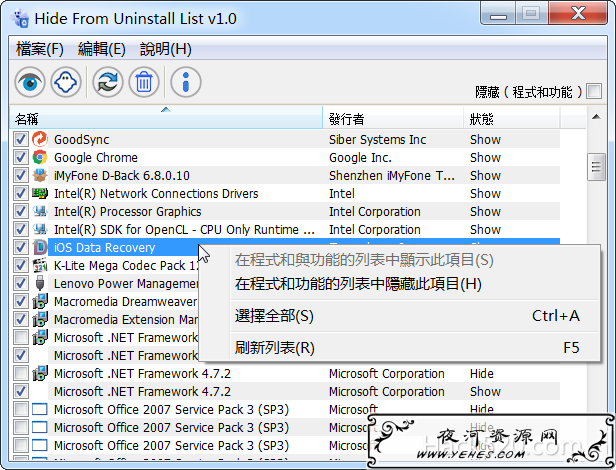The image size is (616, 470).
Task: Sort by the 名稱 column header
Action: 166,118
